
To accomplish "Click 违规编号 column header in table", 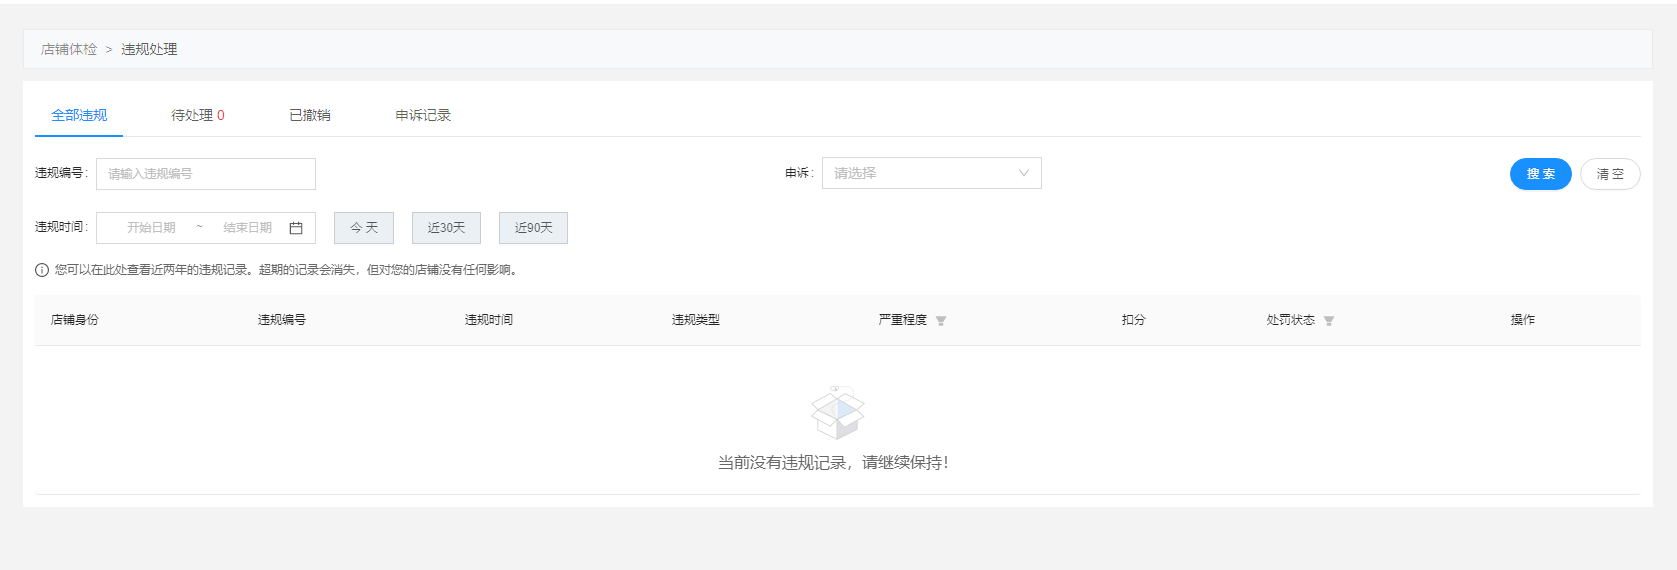I will coord(282,320).
